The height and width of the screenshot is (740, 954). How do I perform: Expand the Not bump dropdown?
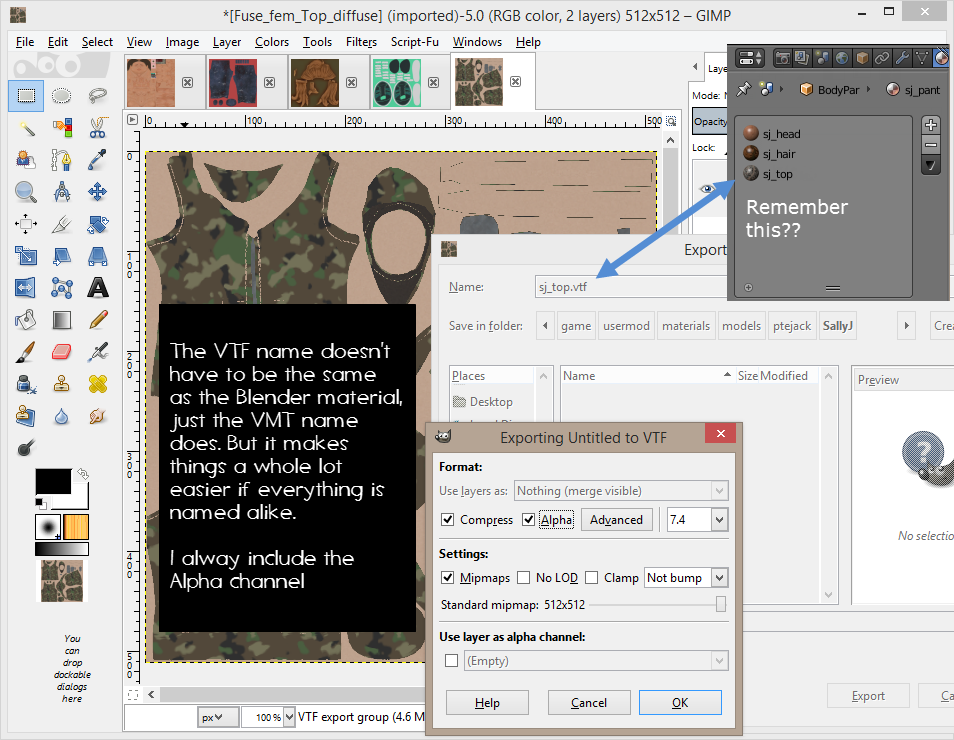pyautogui.click(x=718, y=578)
